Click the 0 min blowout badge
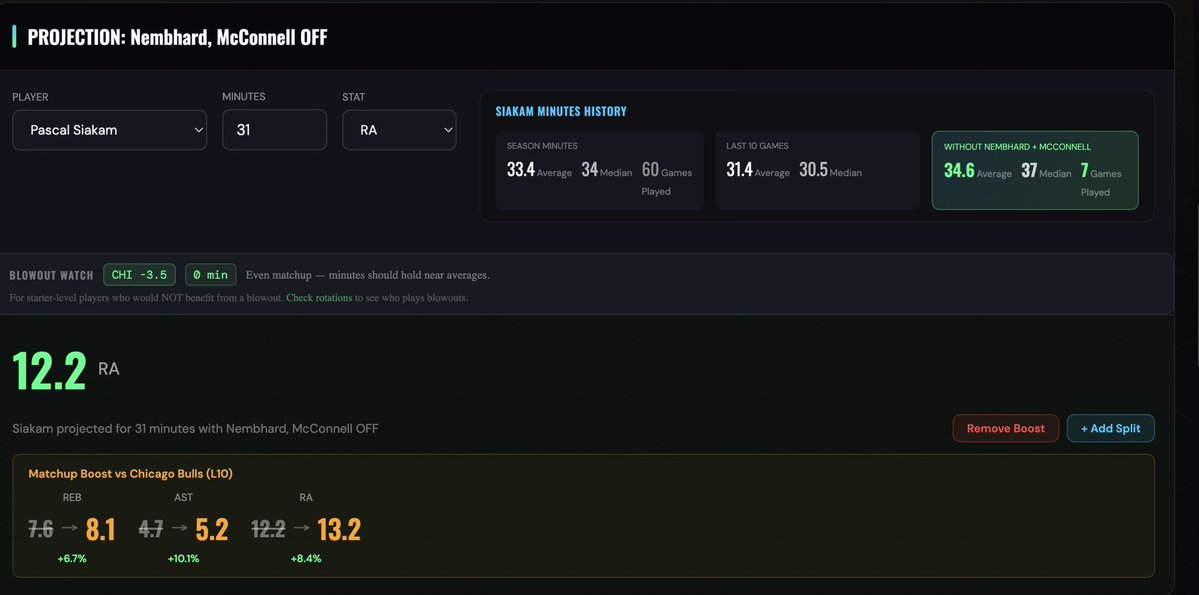 coord(210,275)
